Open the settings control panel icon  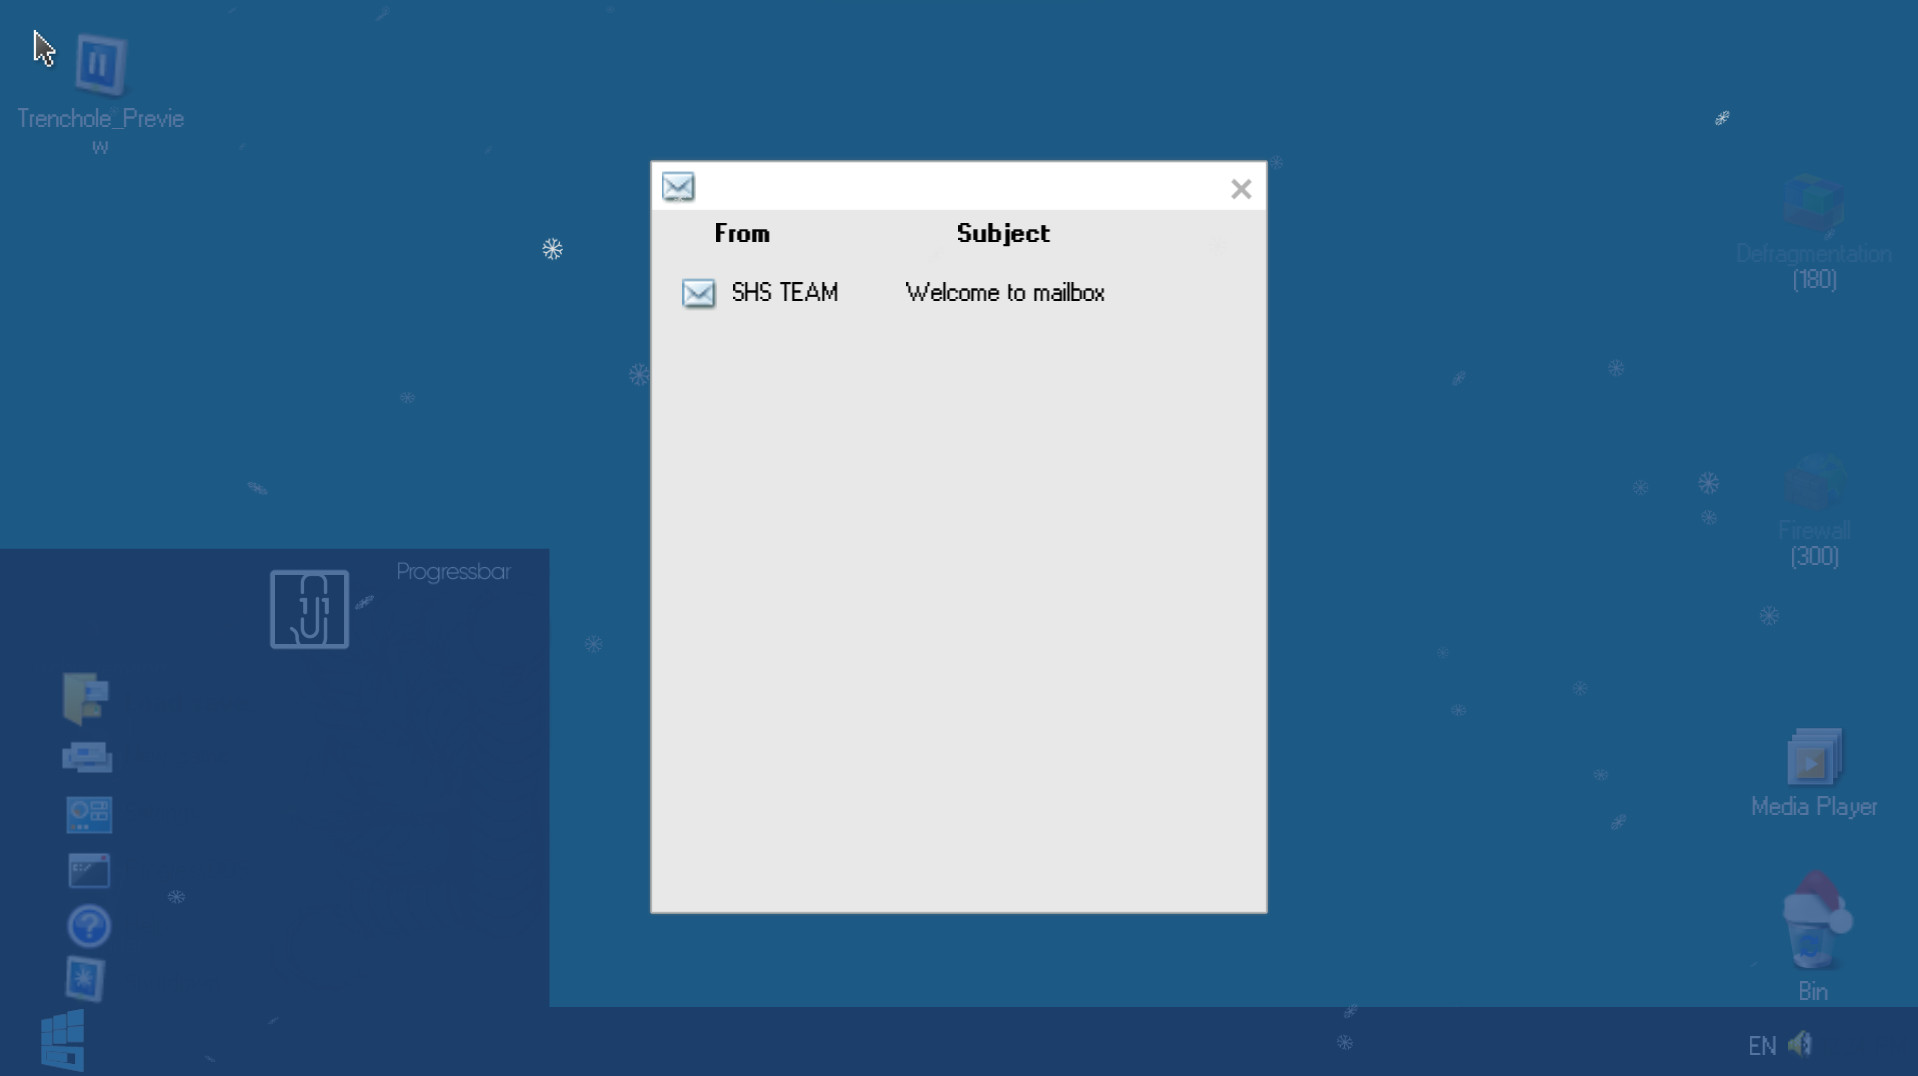click(89, 815)
